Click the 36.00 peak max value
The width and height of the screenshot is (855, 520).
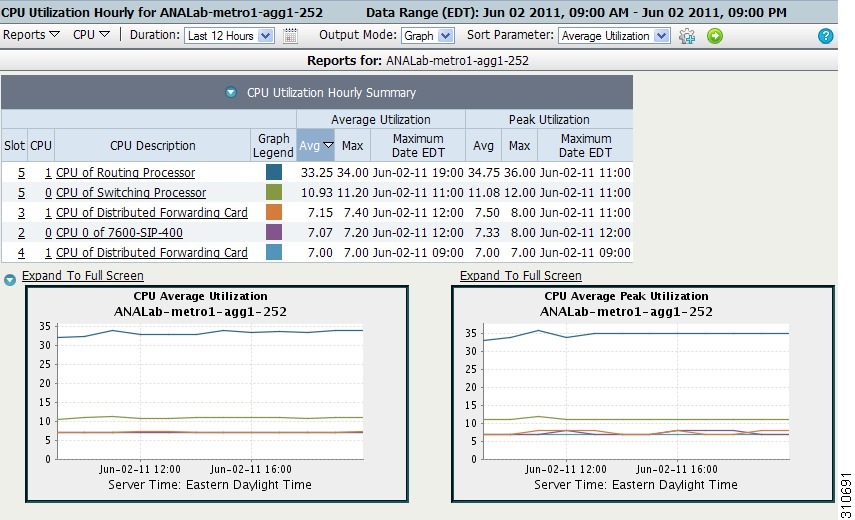point(520,173)
